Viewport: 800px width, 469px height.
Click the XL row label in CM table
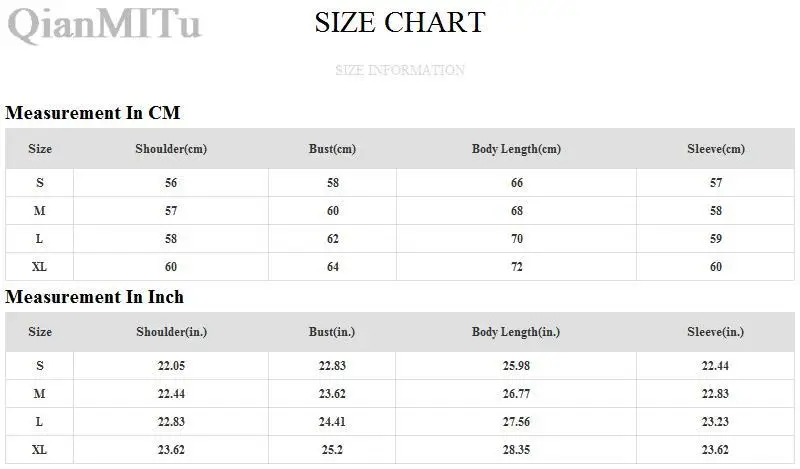pos(39,267)
